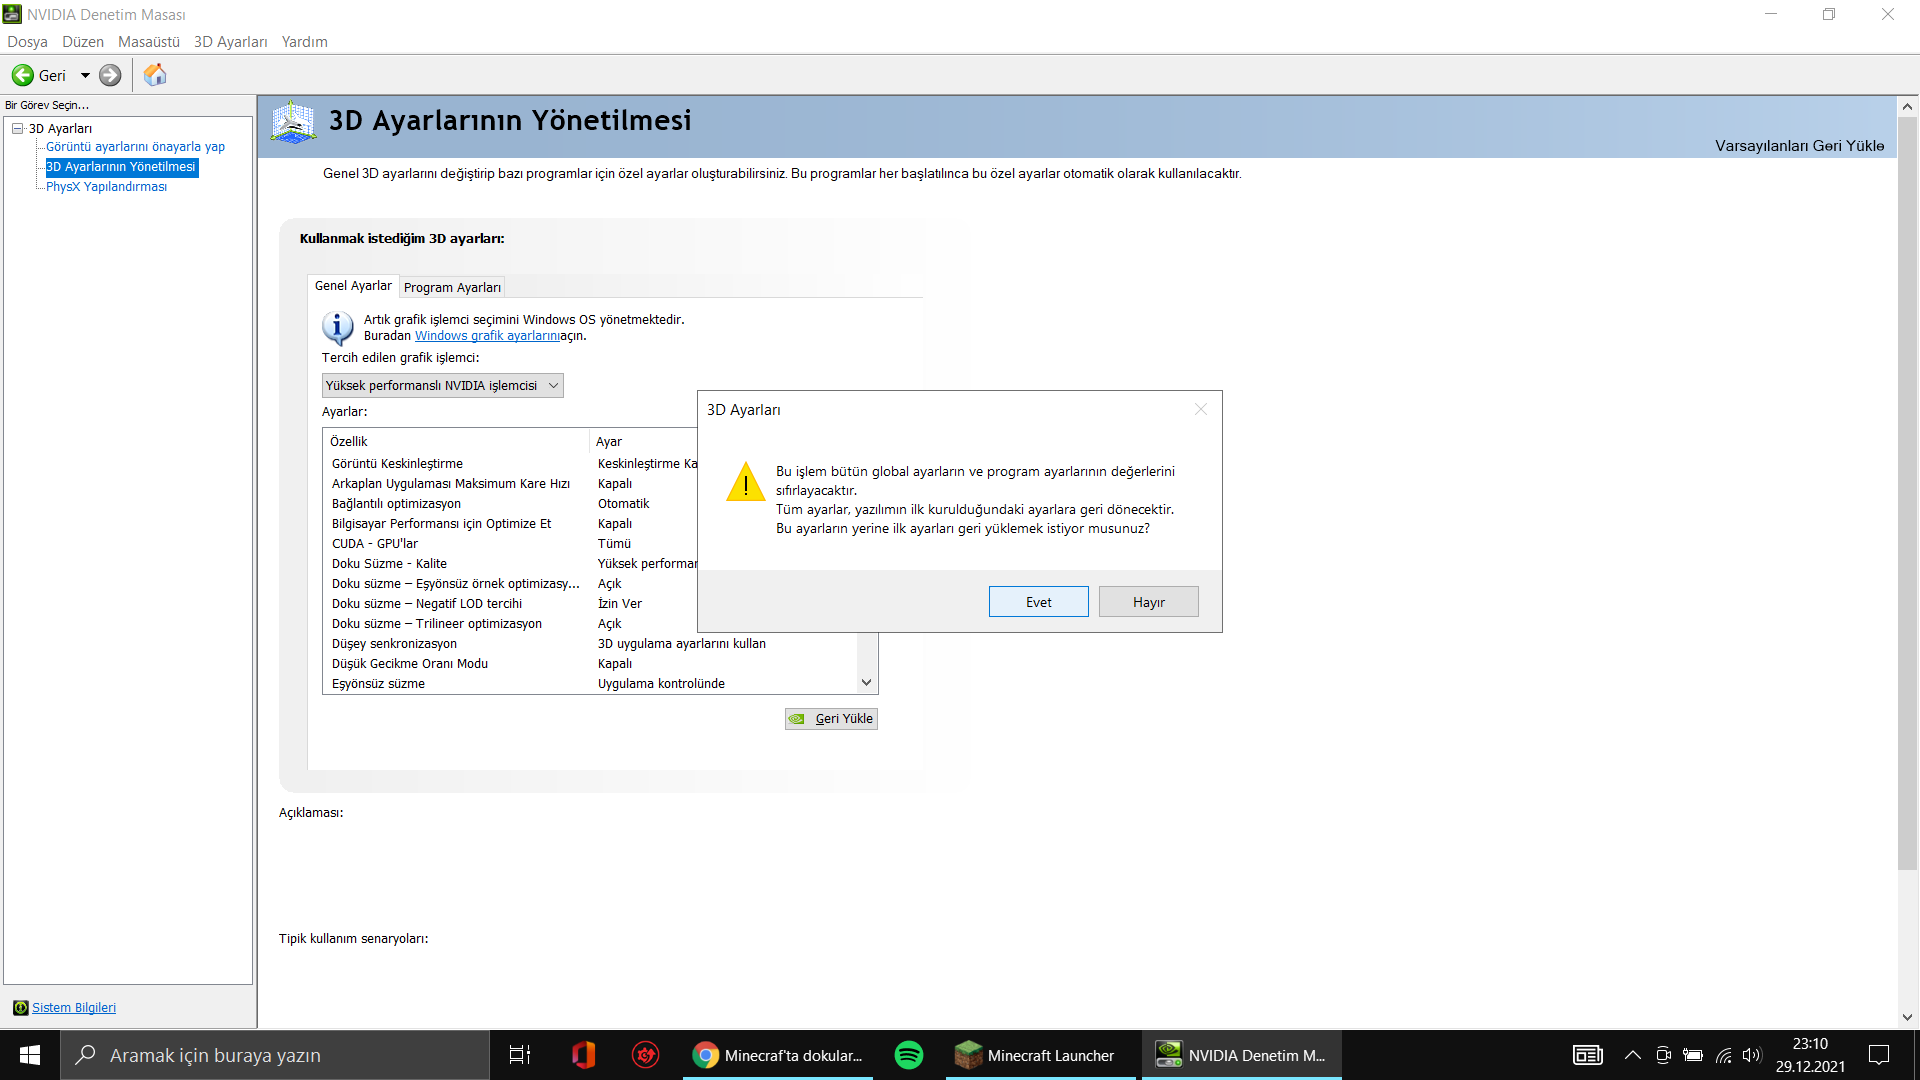Open the Masaüstü menu

pos(148,42)
